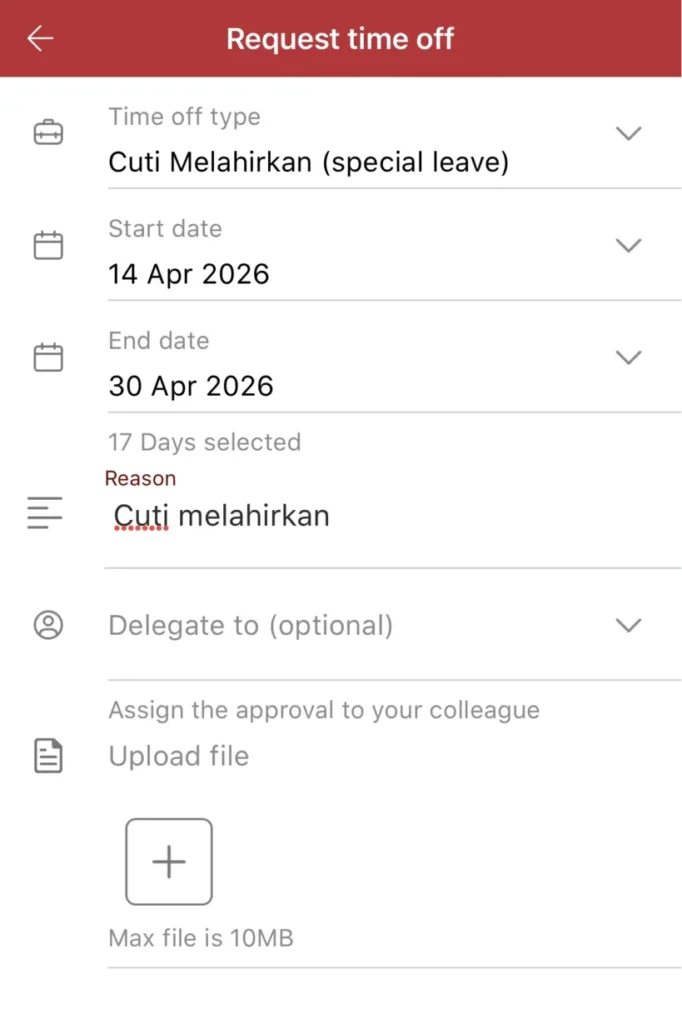Click the back arrow in the red header
The width and height of the screenshot is (682, 1024).
click(x=38, y=38)
